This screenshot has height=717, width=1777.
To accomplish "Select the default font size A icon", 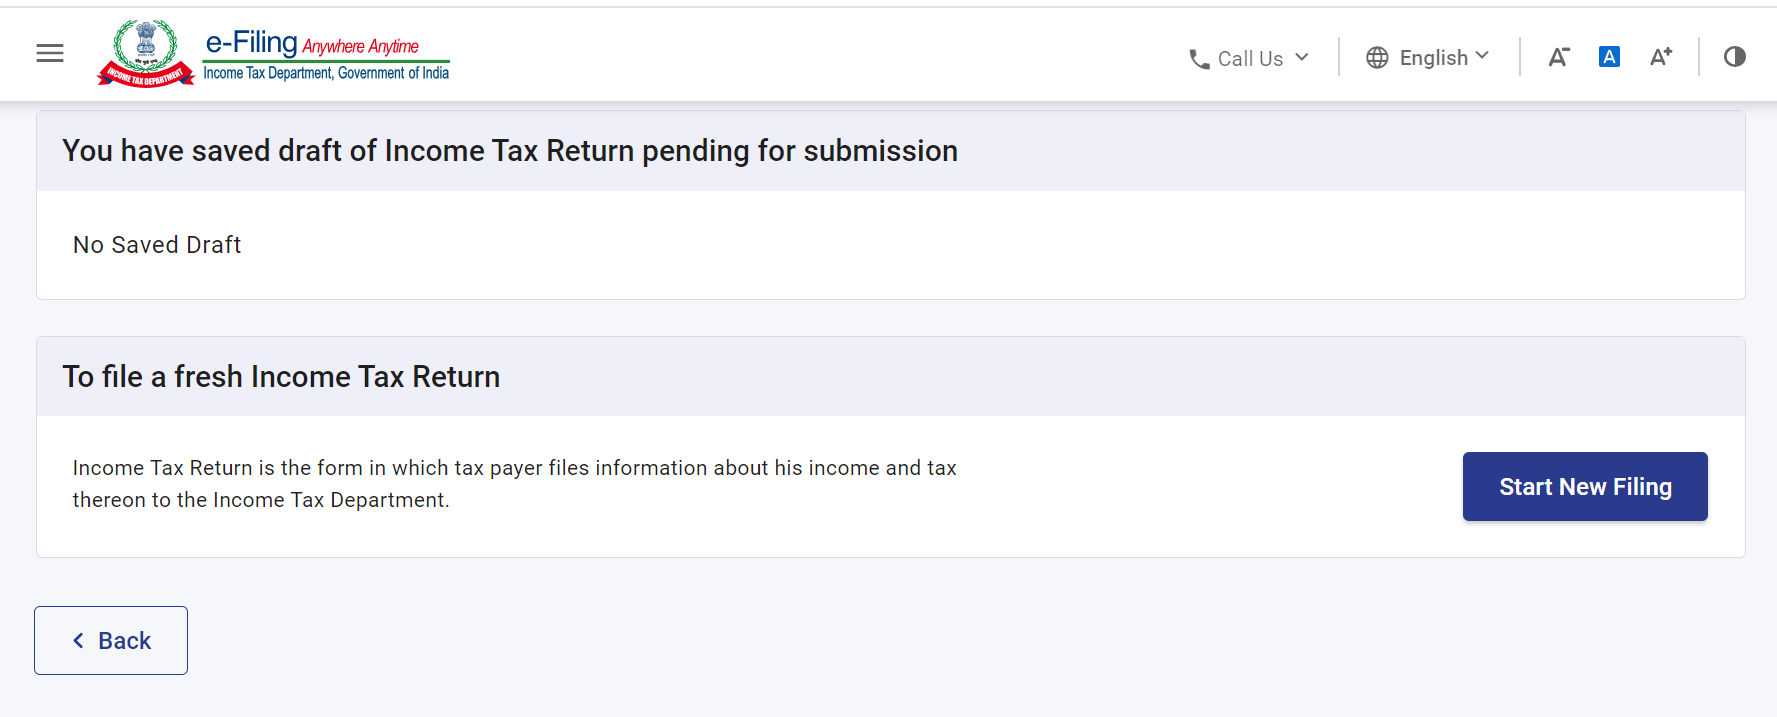I will [1609, 57].
